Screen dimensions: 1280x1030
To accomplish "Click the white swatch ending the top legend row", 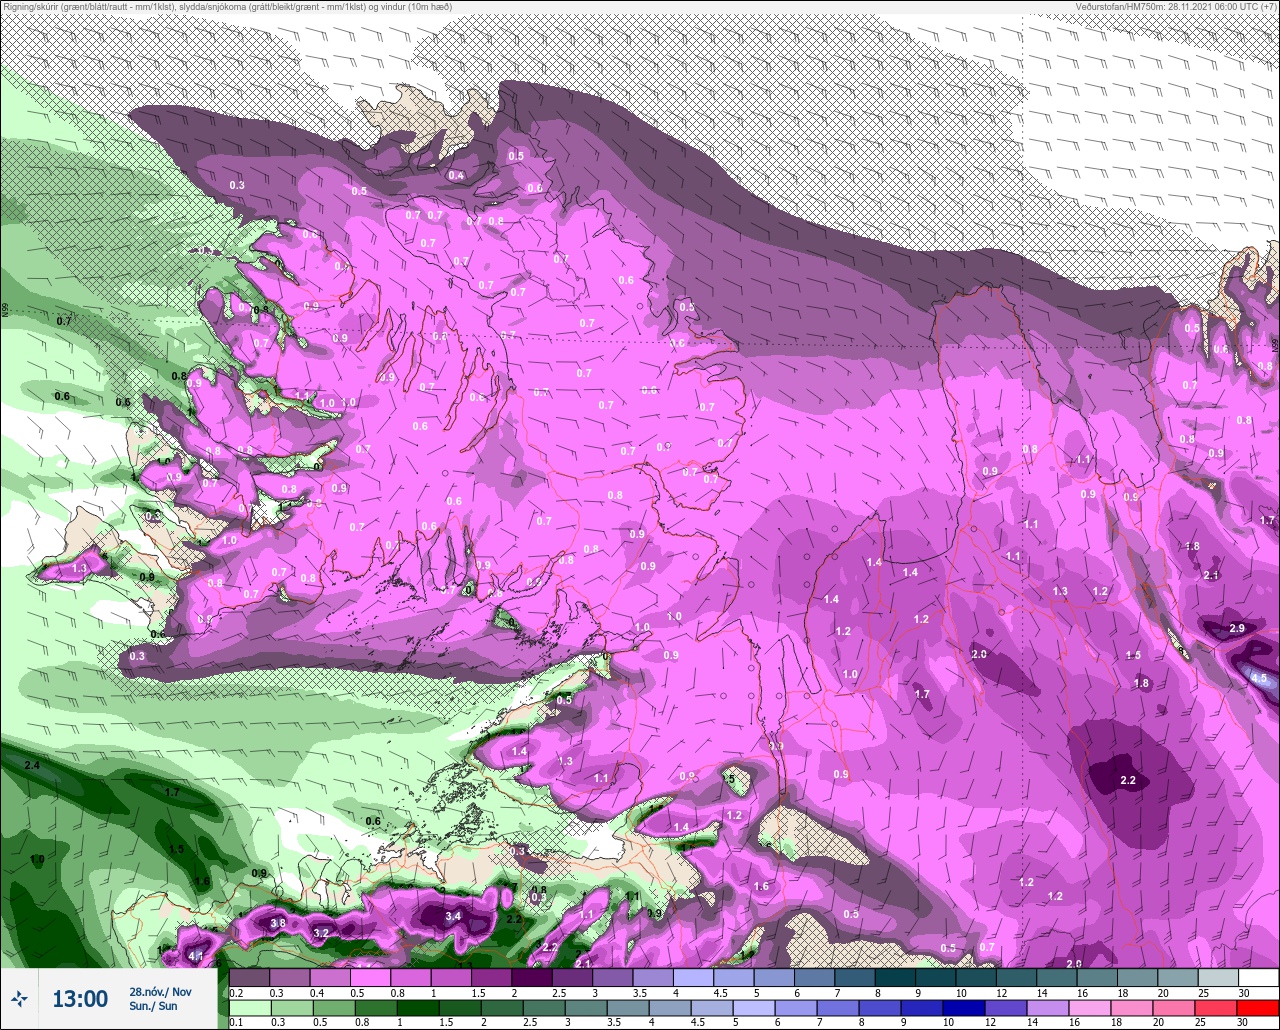I will point(1258,977).
